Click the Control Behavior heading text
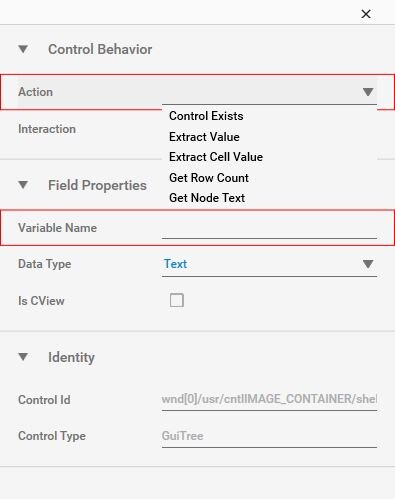The width and height of the screenshot is (395, 499). pyautogui.click(x=100, y=49)
